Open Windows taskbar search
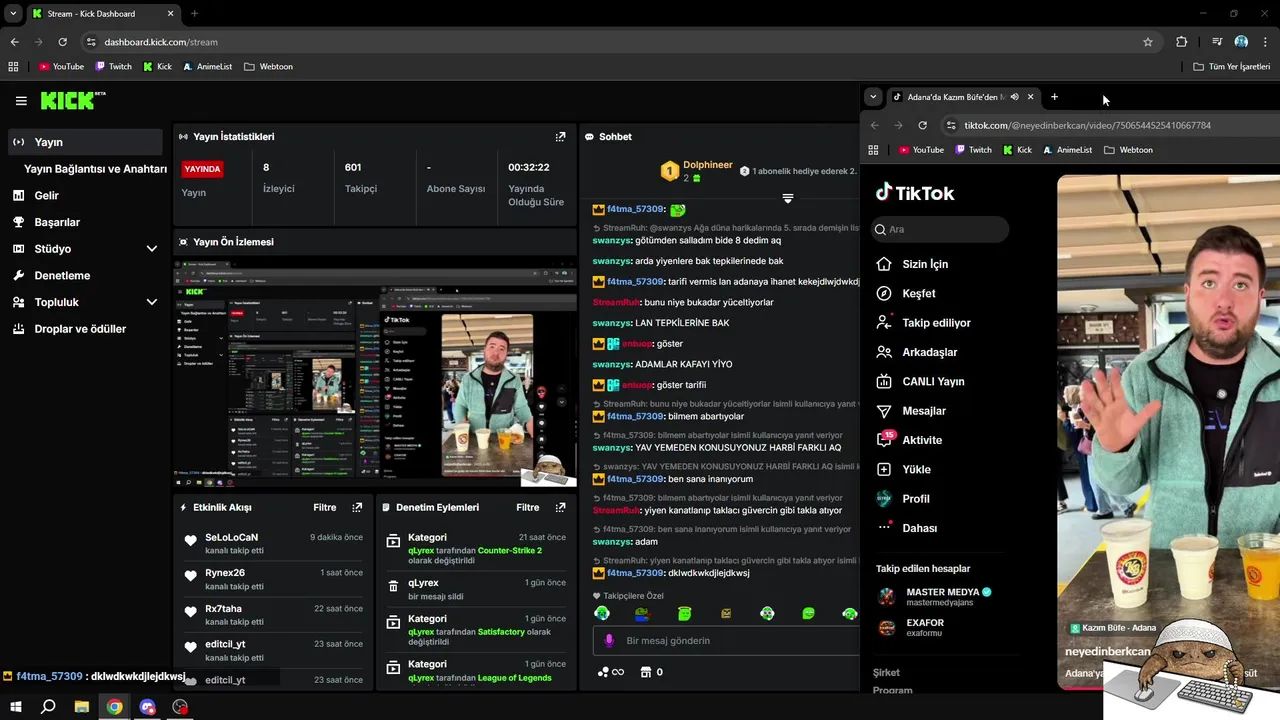The height and width of the screenshot is (720, 1280). click(48, 707)
